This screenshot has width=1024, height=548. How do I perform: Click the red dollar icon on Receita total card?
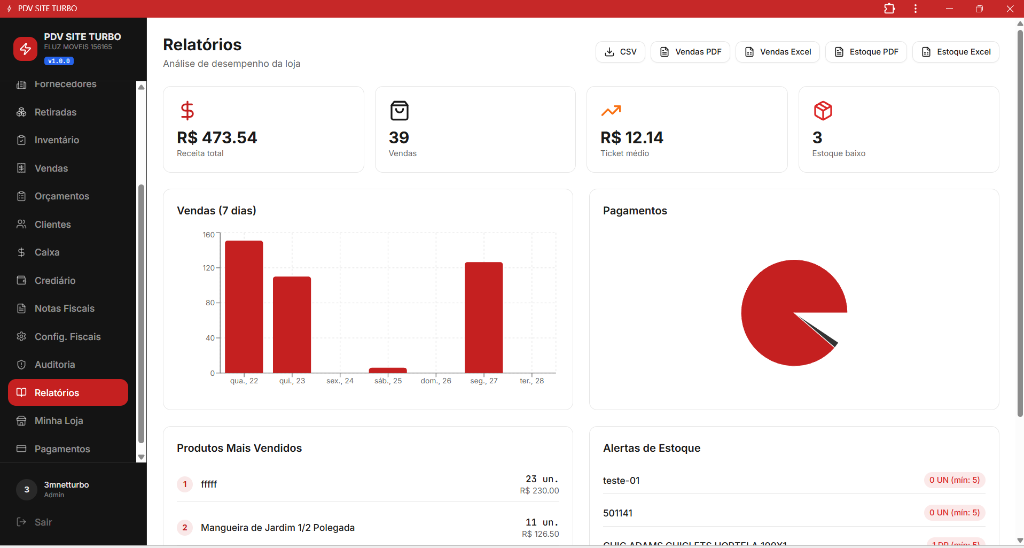pos(187,111)
